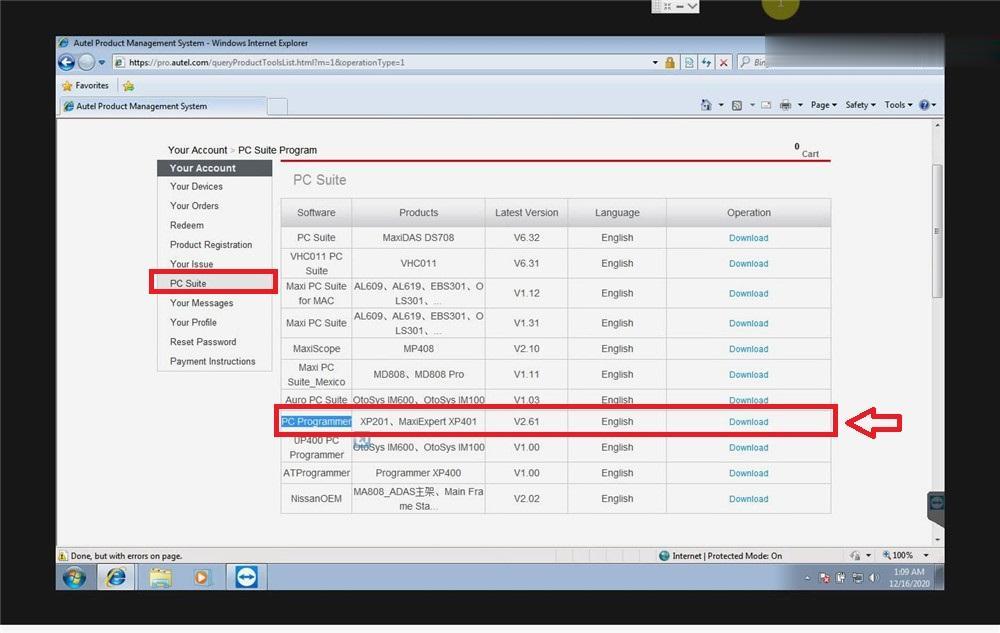Click the scroll up arrow of page scrollbar
This screenshot has height=633, width=1000.
[x=937, y=126]
